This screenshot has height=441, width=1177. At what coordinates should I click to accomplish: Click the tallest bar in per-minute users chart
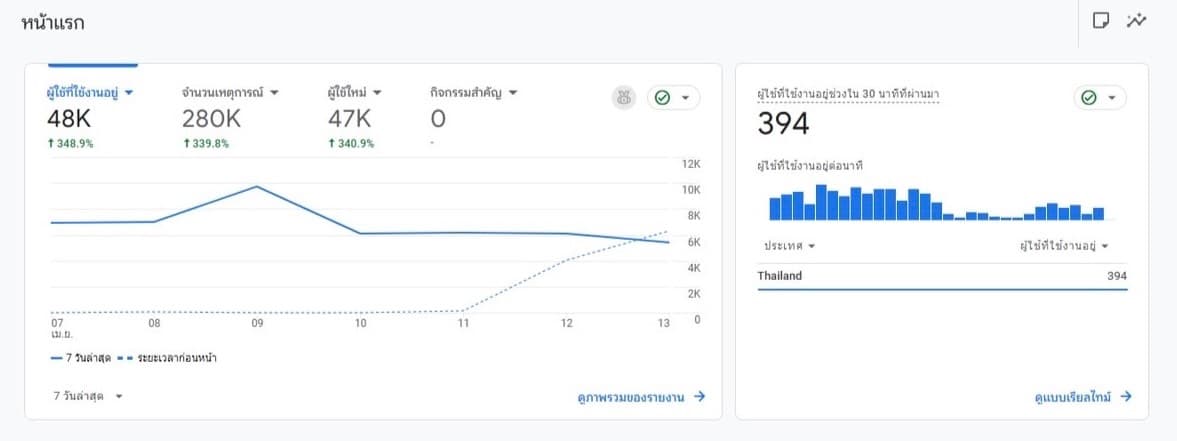click(x=821, y=203)
